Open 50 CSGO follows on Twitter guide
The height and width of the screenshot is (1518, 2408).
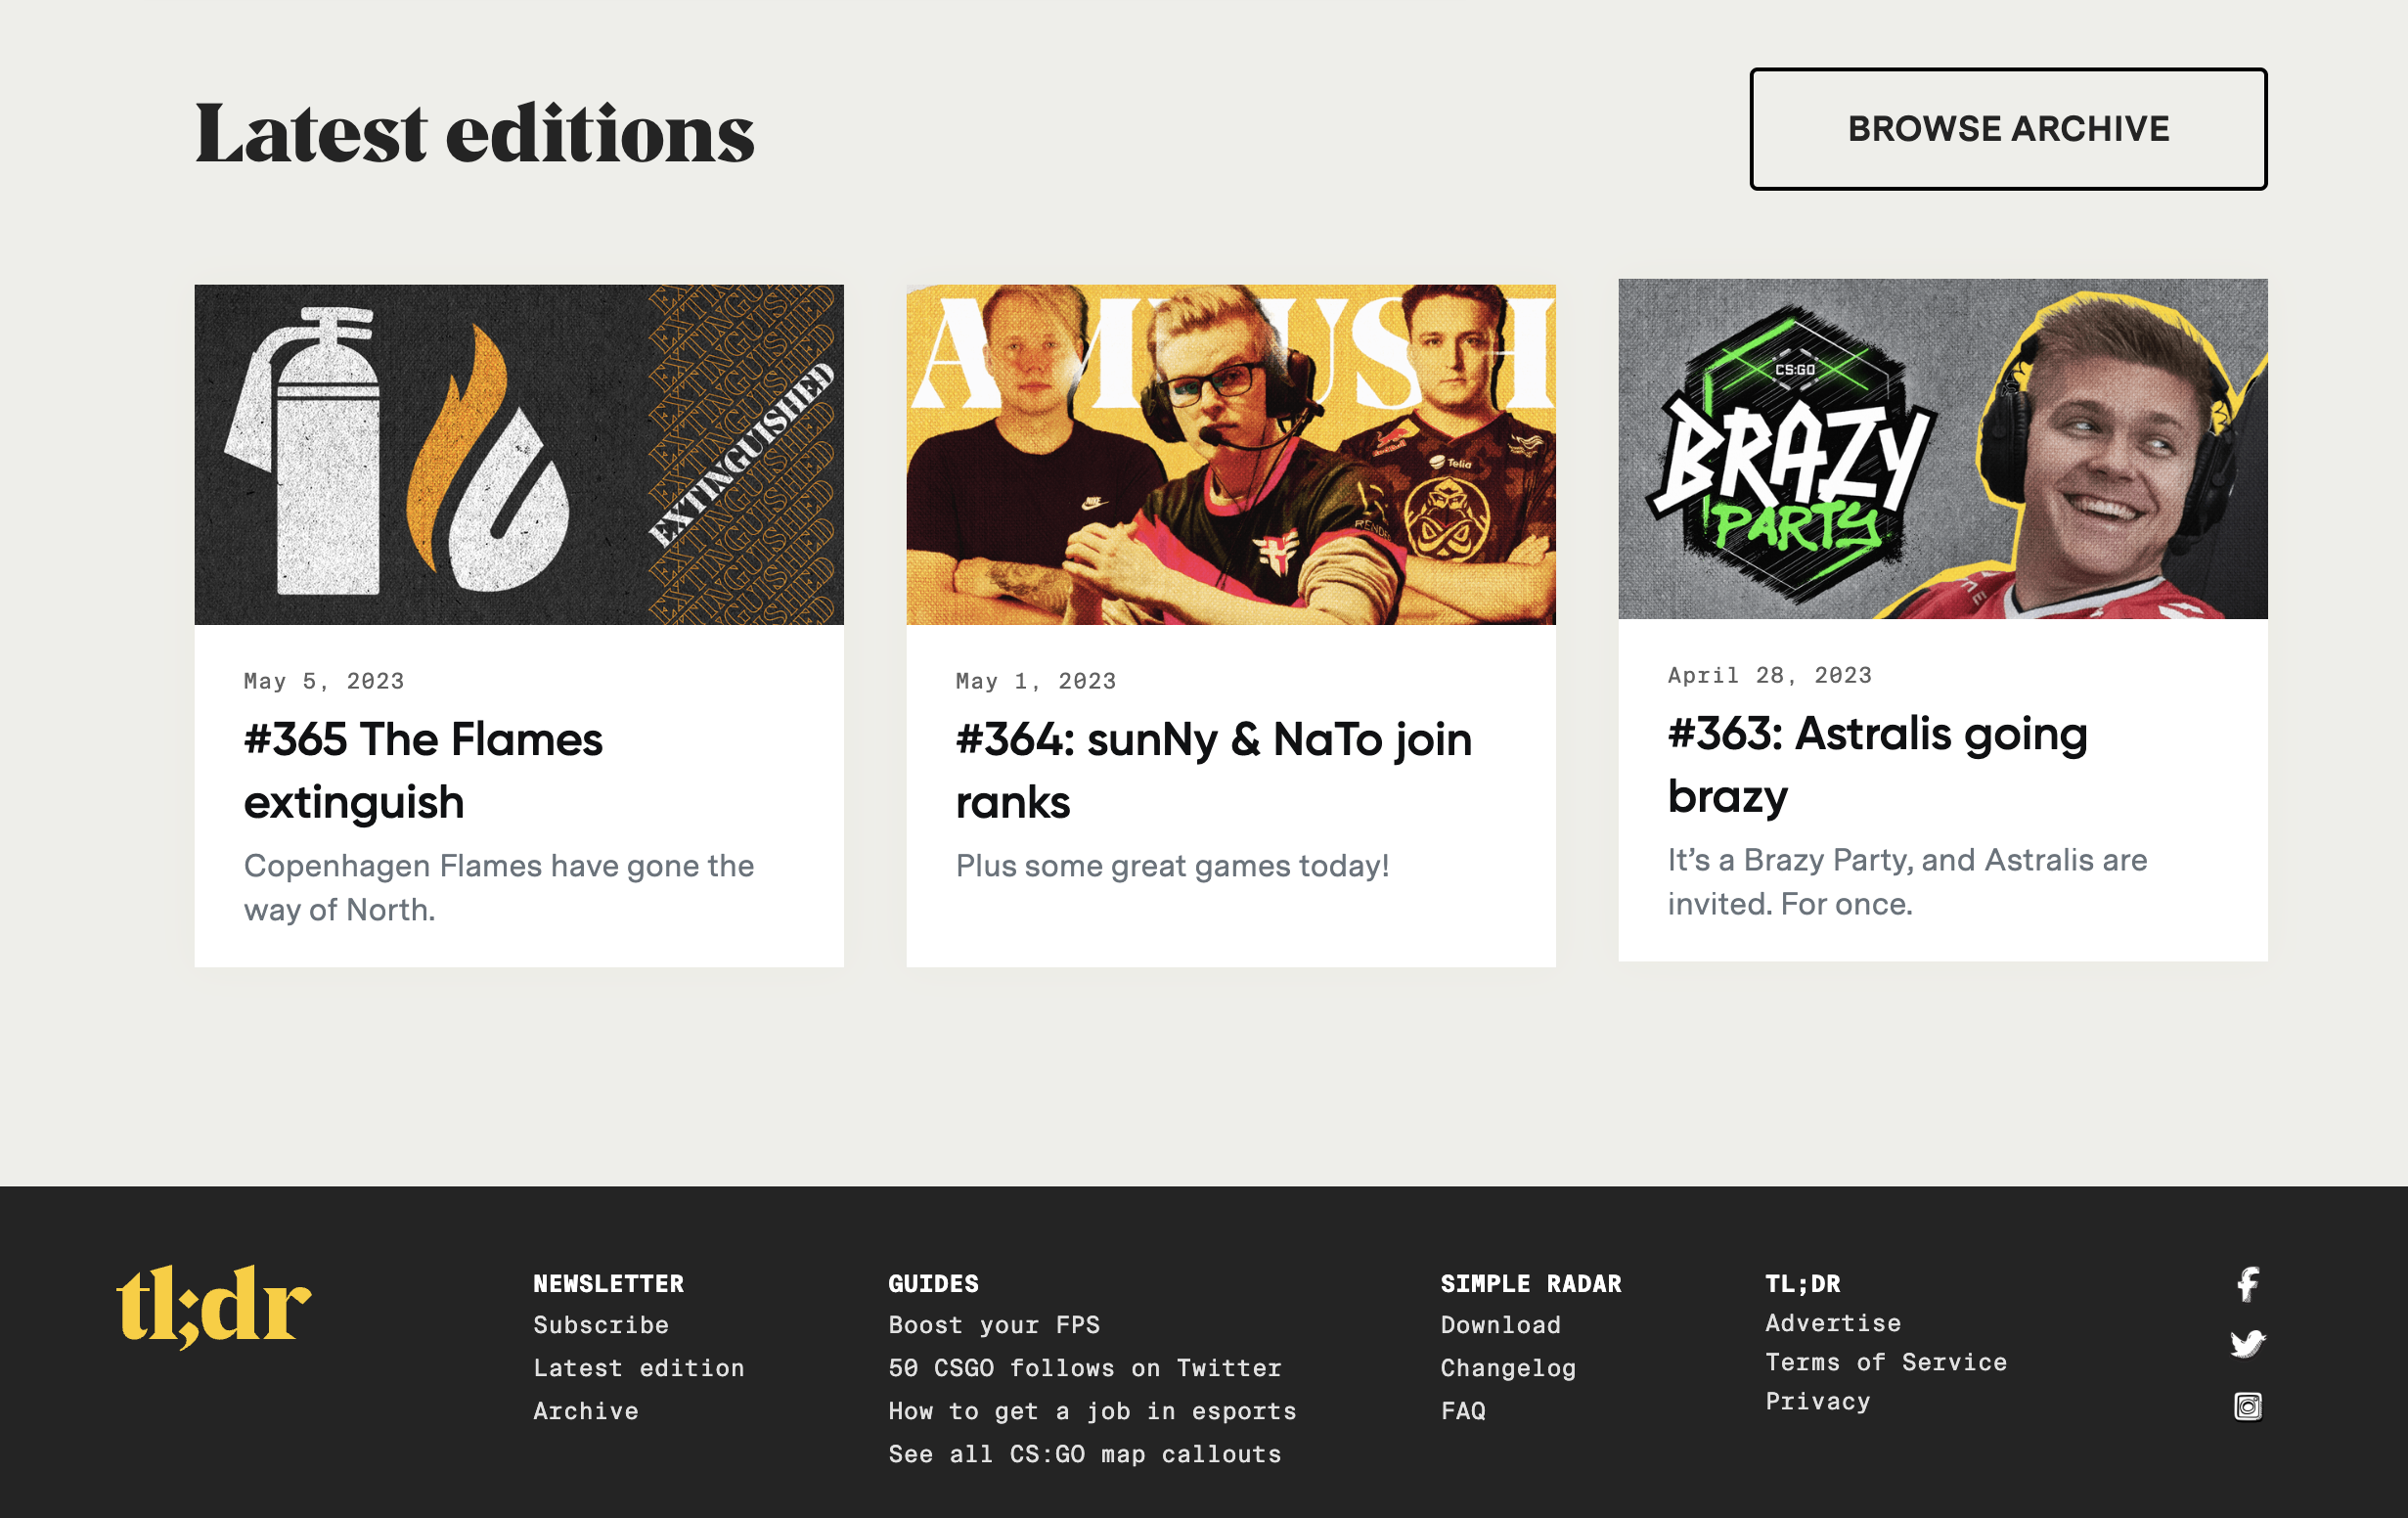pyautogui.click(x=1084, y=1368)
